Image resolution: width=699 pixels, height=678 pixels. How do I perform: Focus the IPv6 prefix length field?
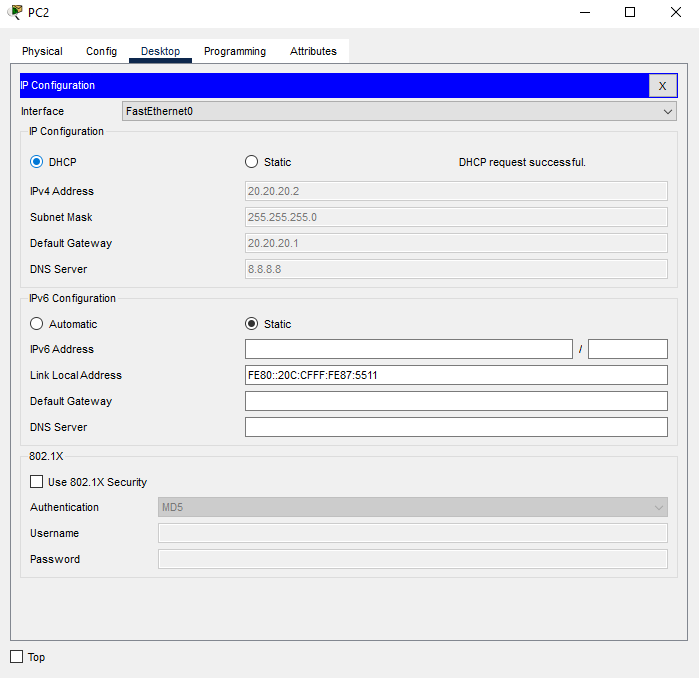(x=628, y=349)
